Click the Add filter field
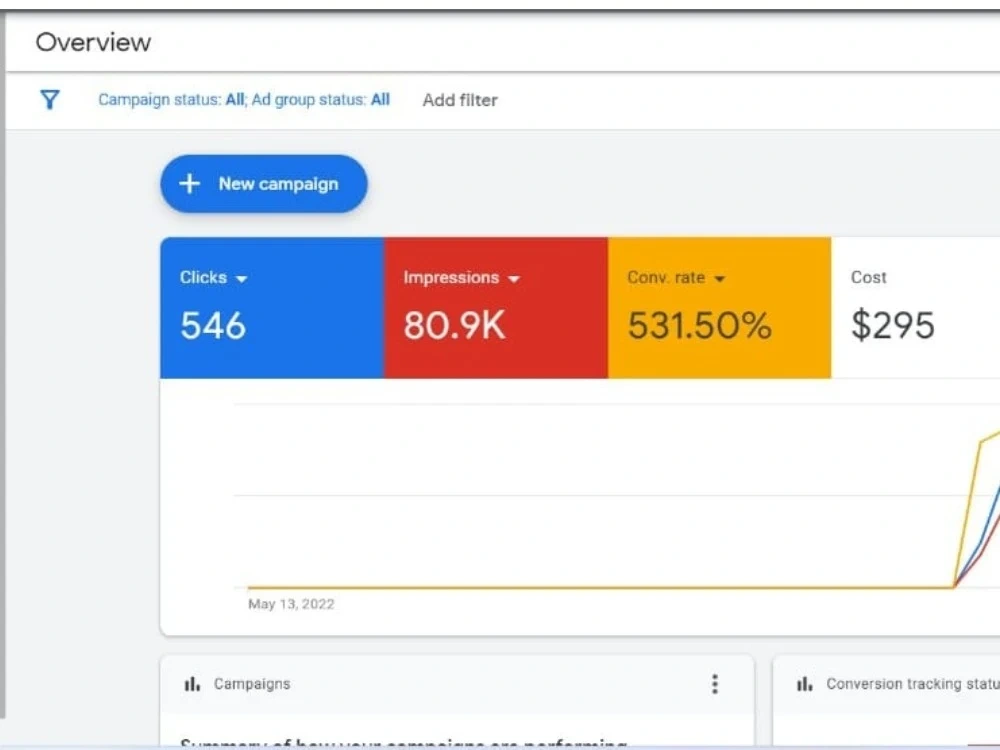Viewport: 1000px width, 750px height. tap(460, 100)
